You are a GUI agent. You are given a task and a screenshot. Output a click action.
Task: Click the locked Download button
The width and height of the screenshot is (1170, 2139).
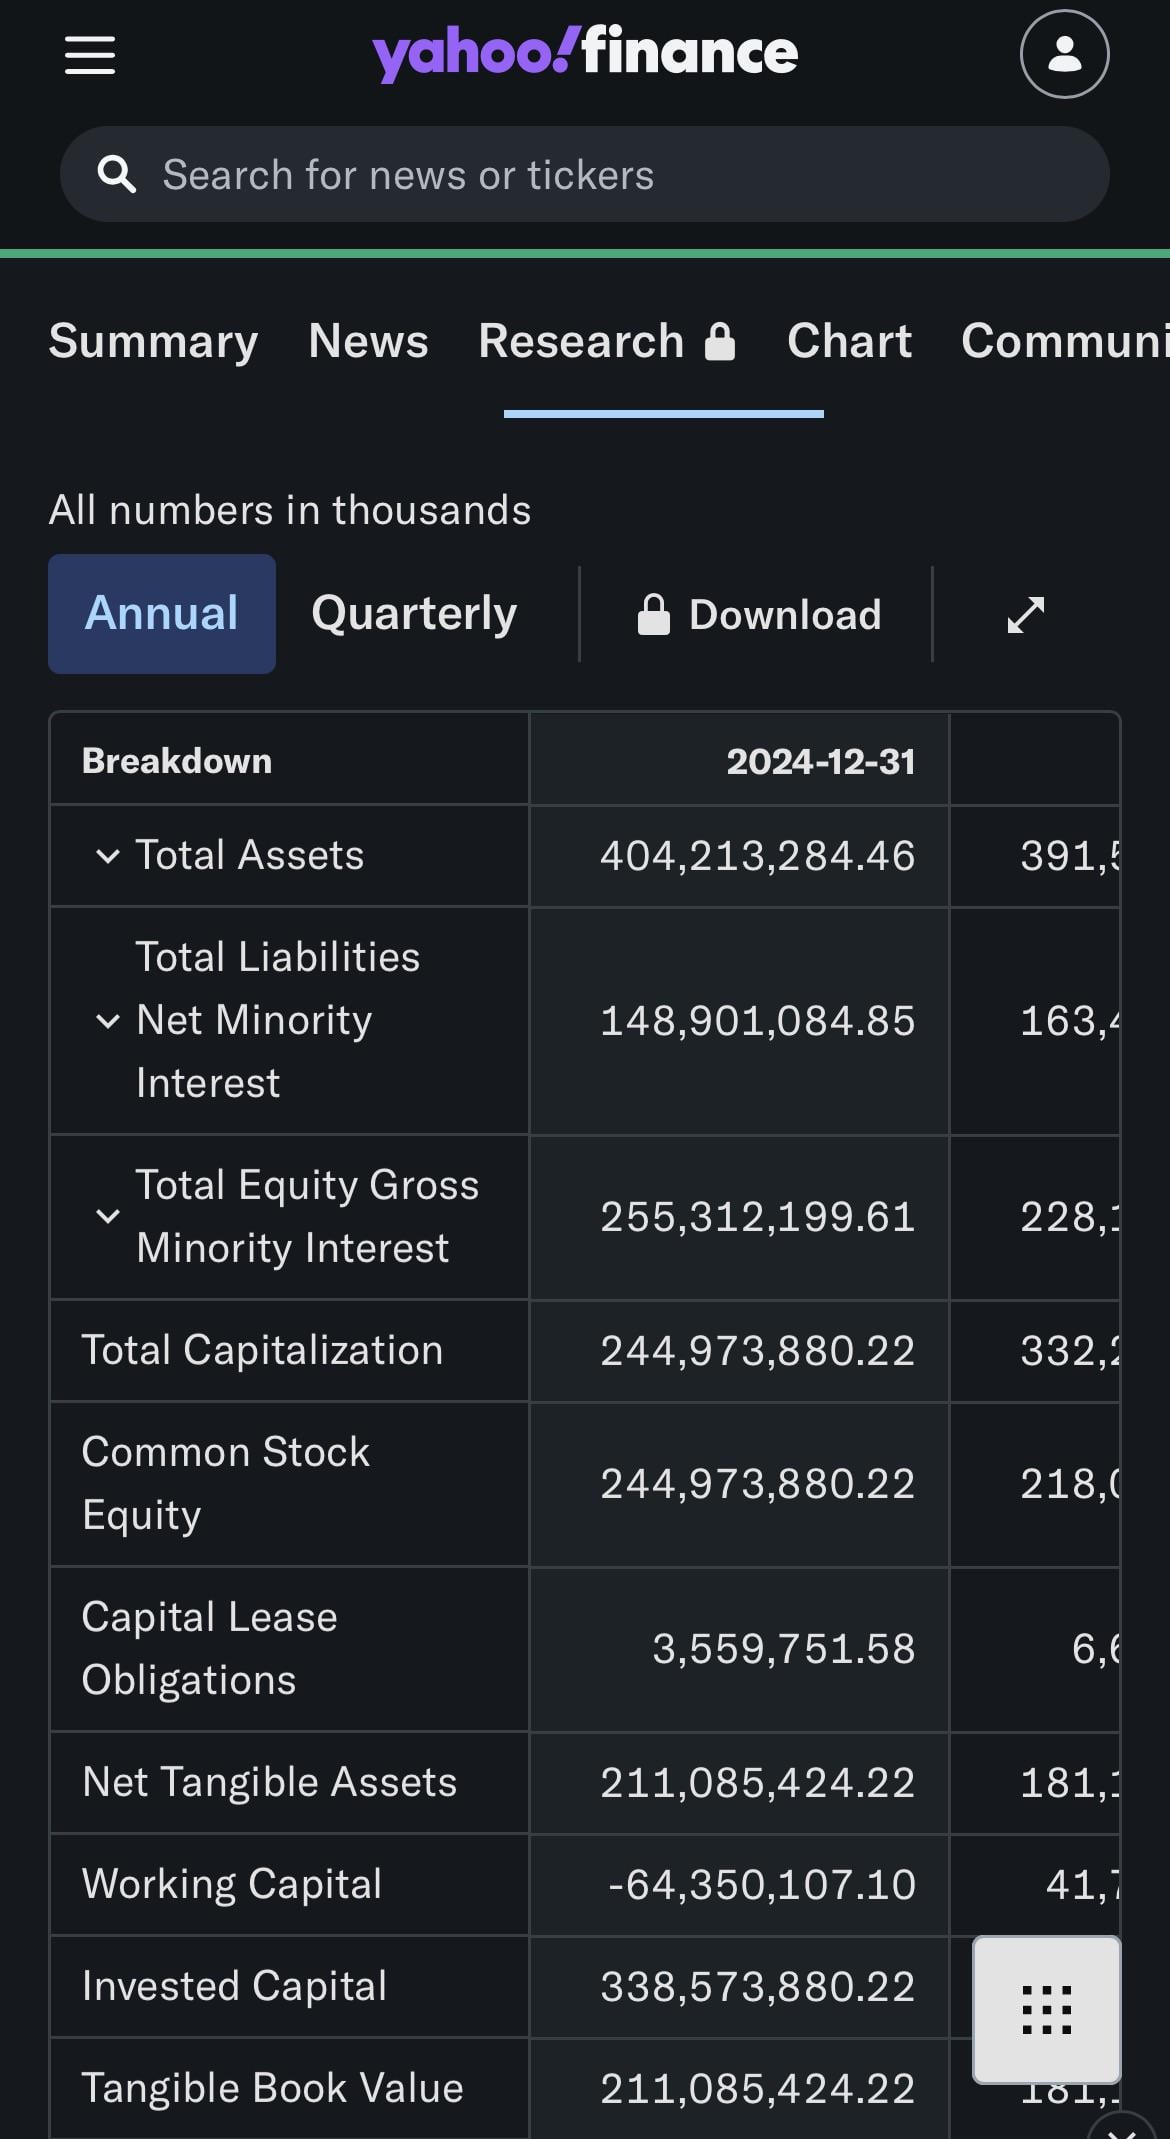pyautogui.click(x=760, y=615)
